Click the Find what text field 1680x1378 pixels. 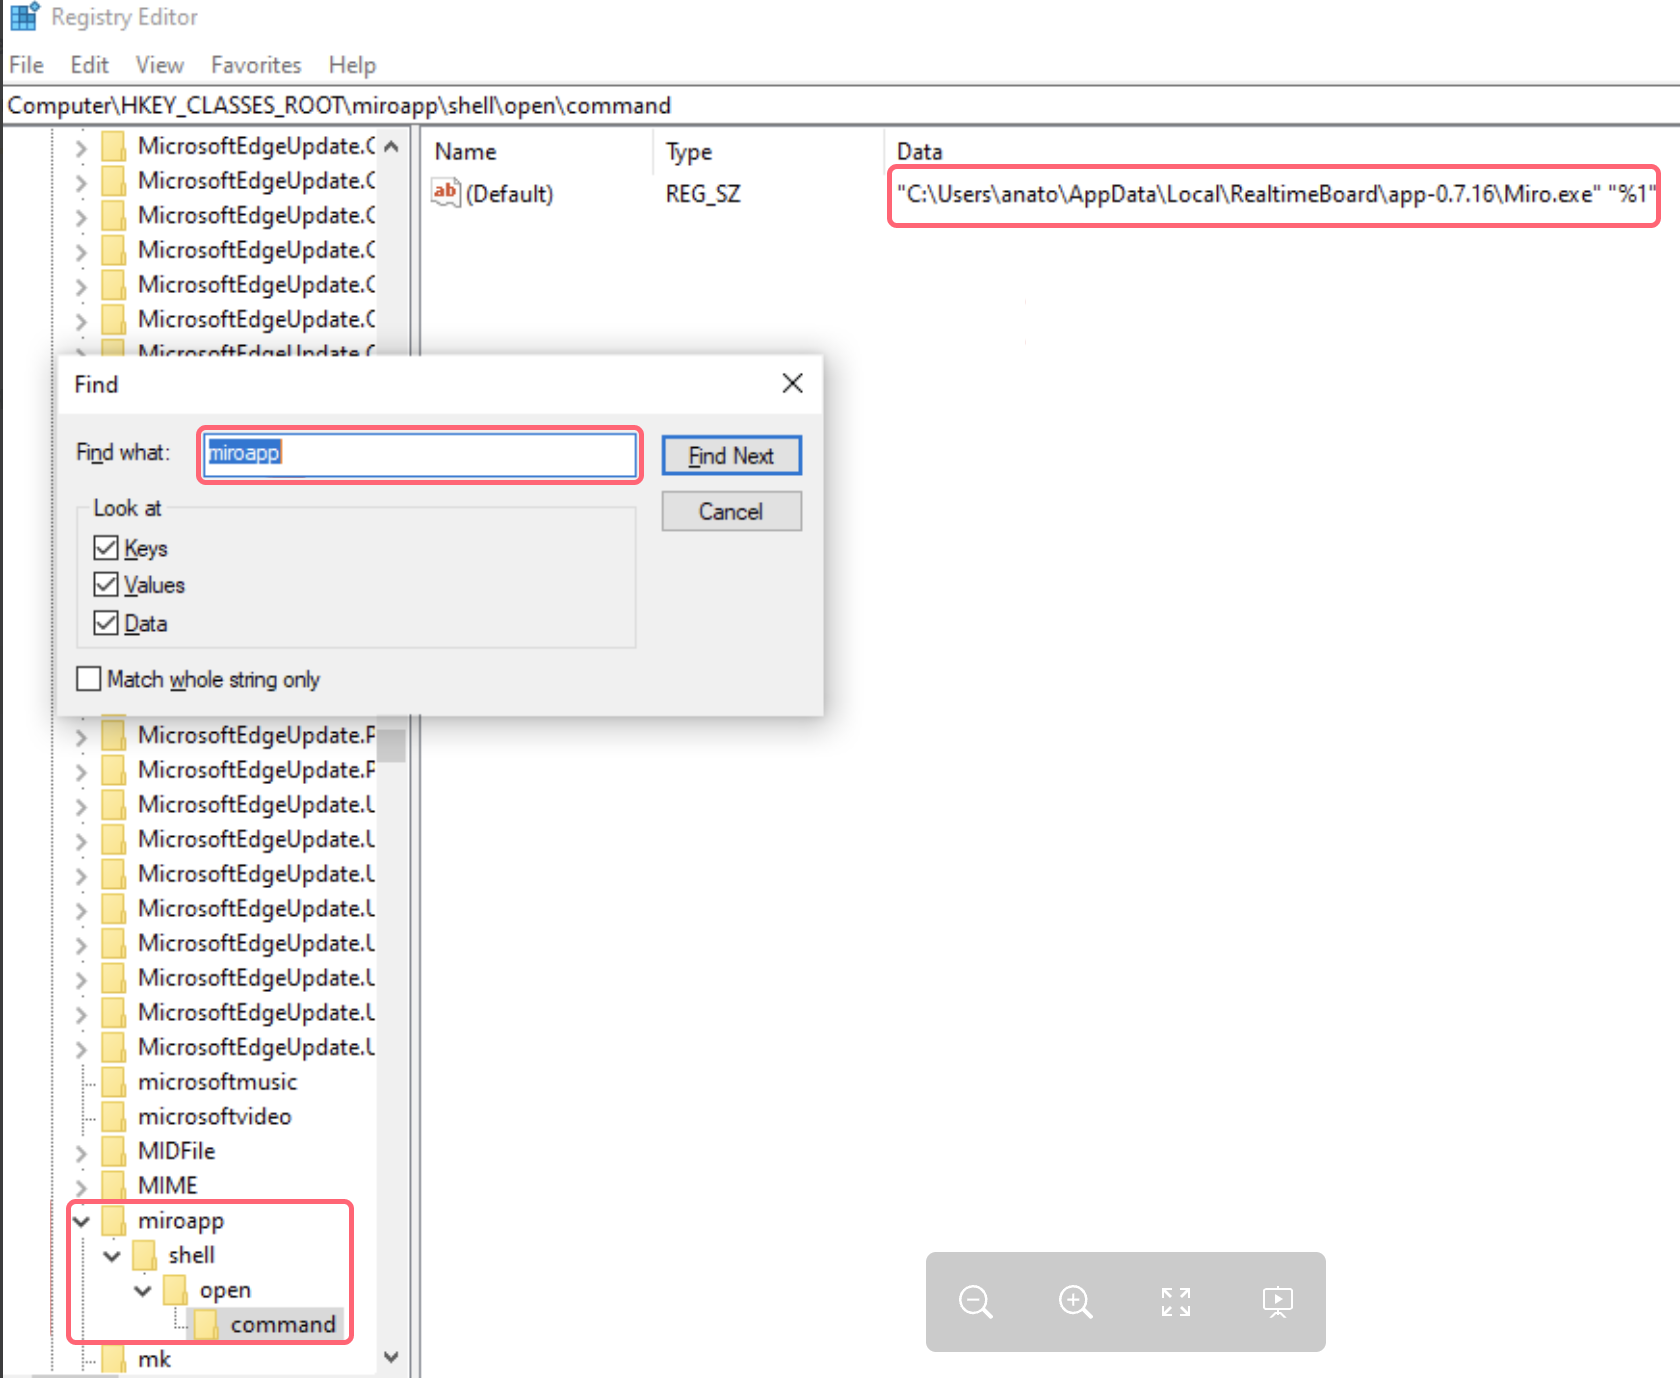(420, 454)
